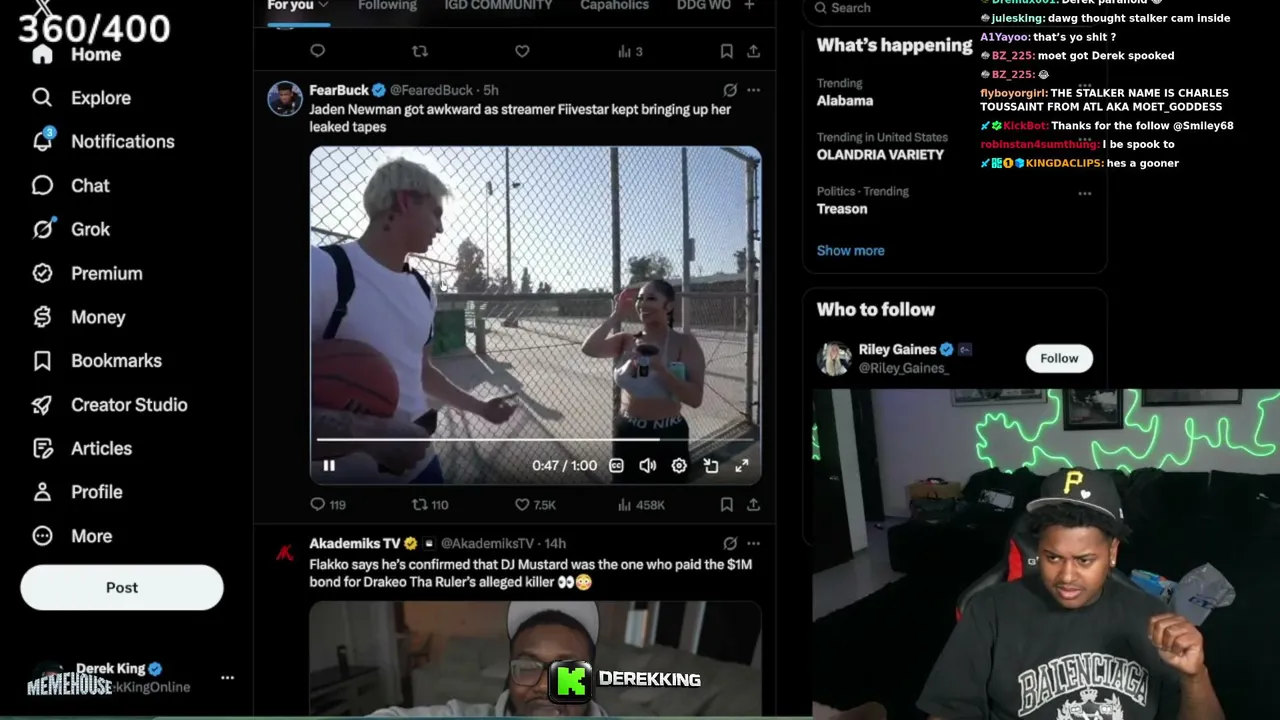Follow Riley Gaines
The height and width of the screenshot is (720, 1280).
click(x=1059, y=358)
